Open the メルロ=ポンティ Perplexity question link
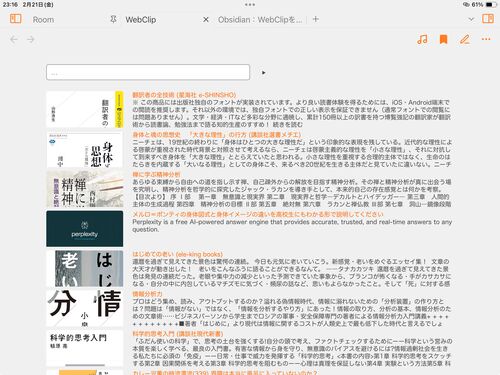Screen dimensions: 500x375 [258, 214]
